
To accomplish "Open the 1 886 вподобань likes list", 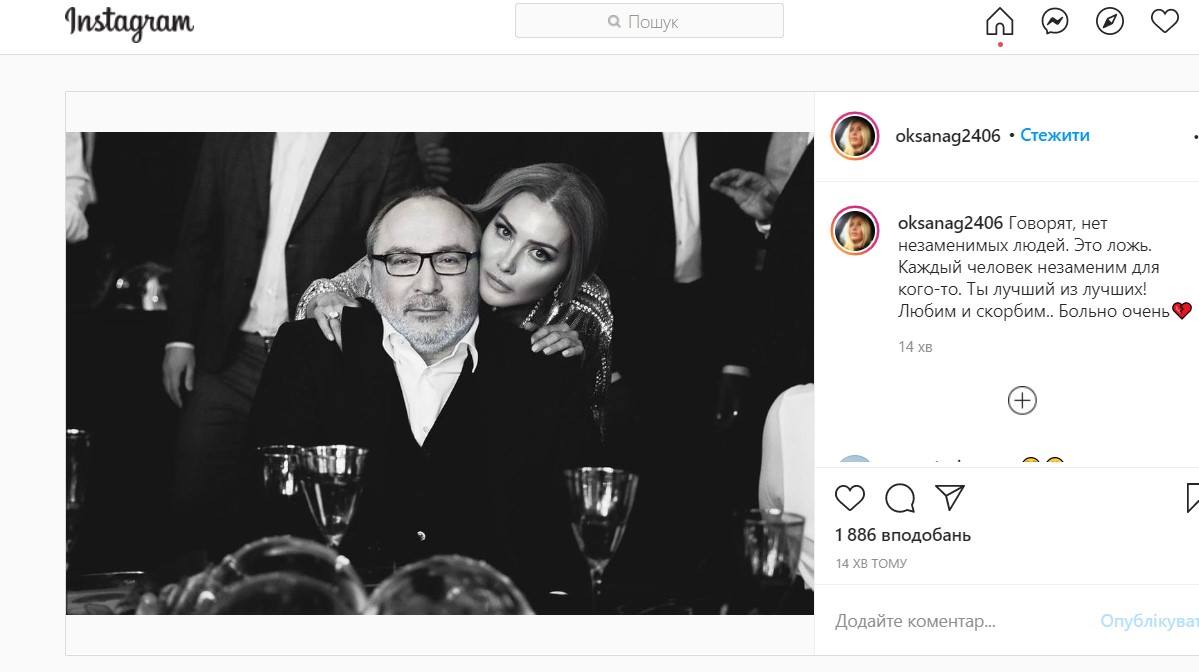I will pyautogui.click(x=902, y=535).
